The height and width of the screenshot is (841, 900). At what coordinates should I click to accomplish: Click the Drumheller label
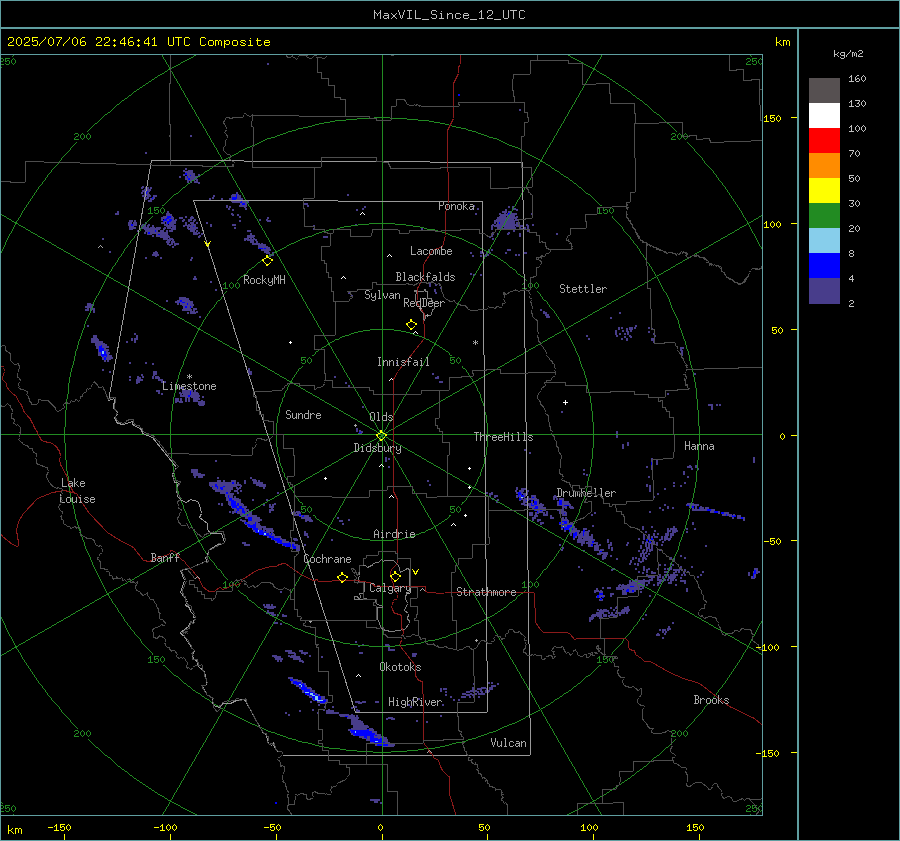click(586, 493)
